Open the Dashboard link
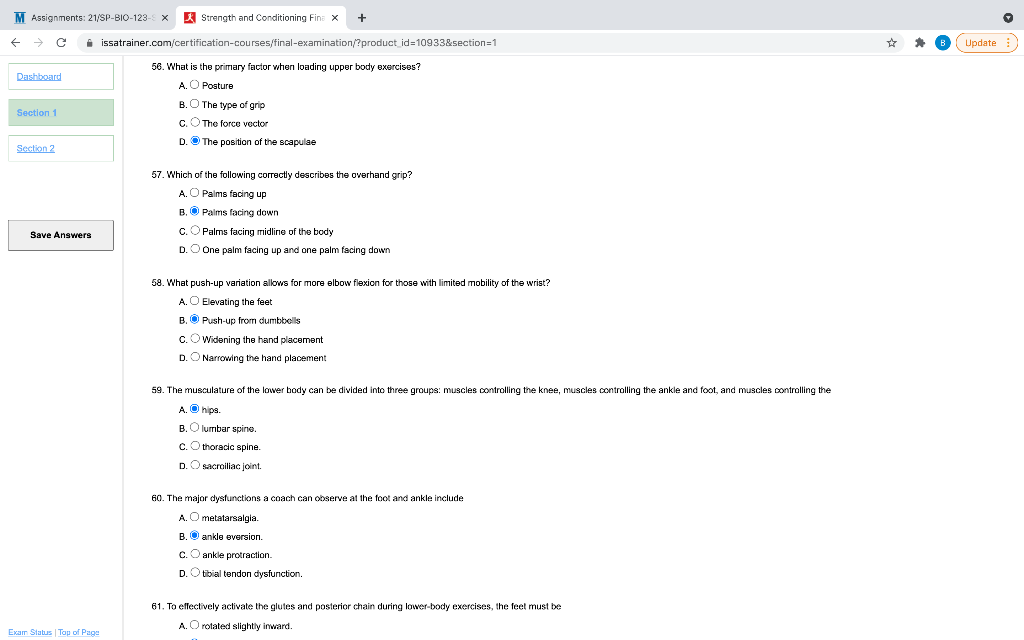The width and height of the screenshot is (1024, 640). pyautogui.click(x=39, y=76)
